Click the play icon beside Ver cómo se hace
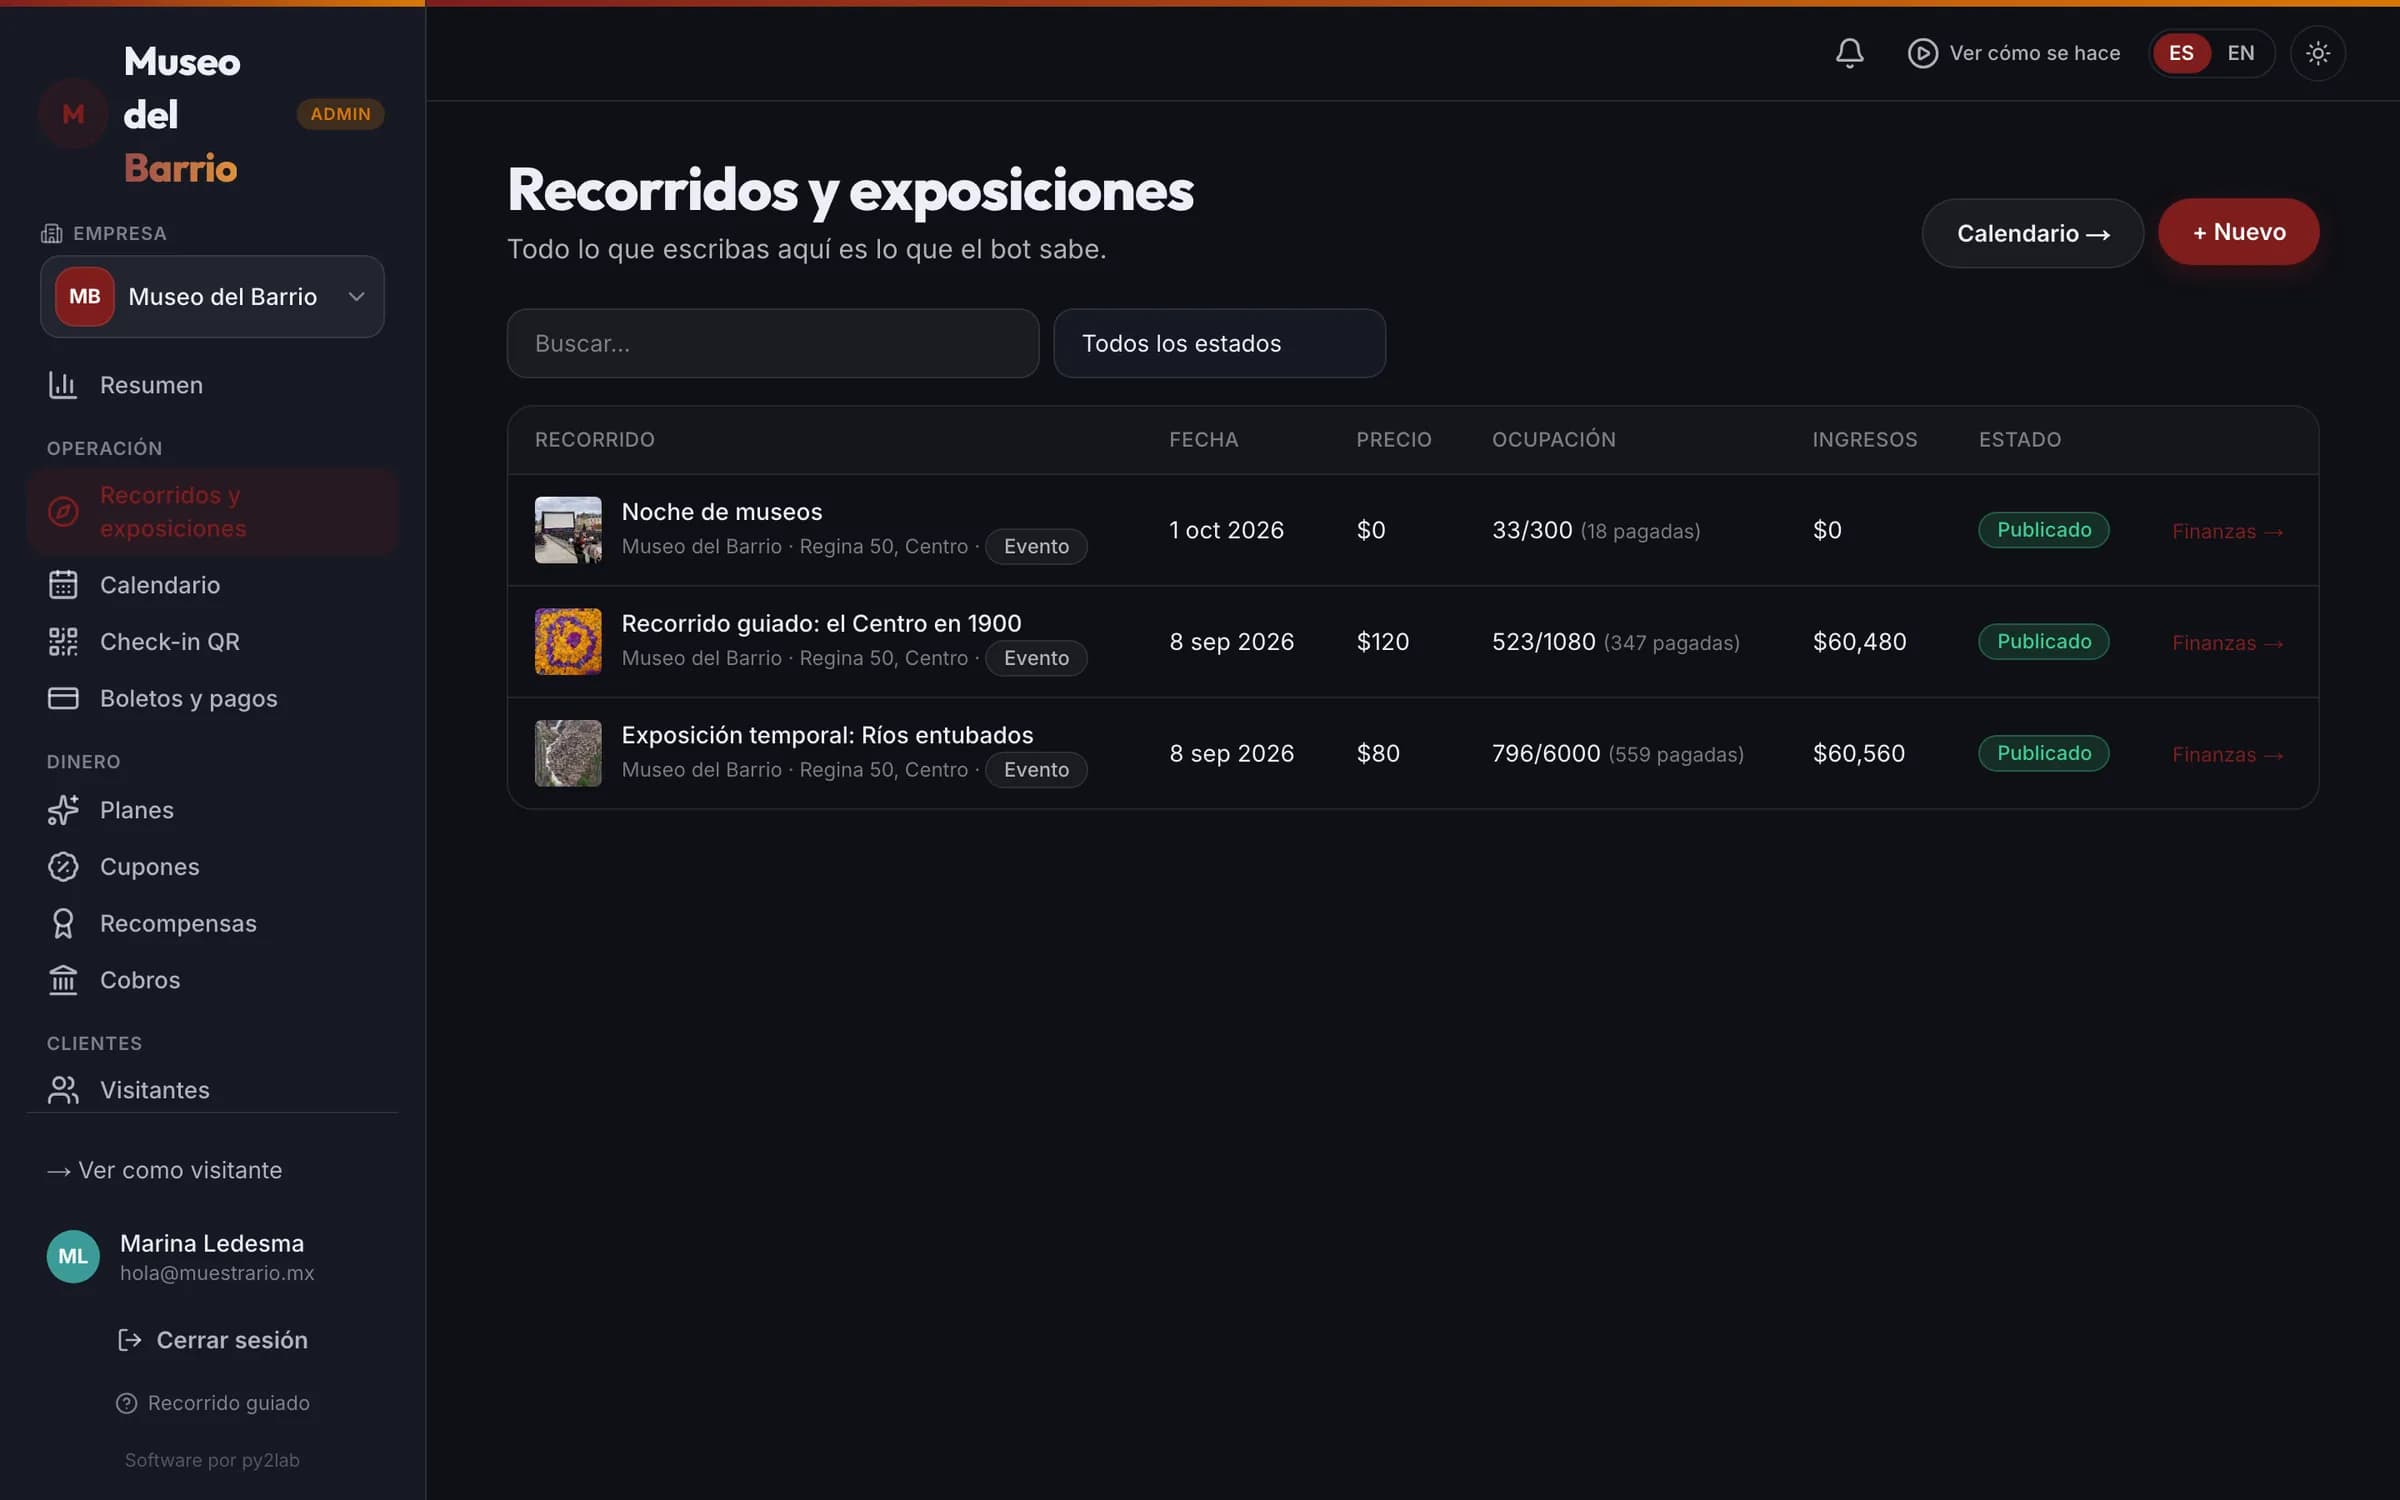The width and height of the screenshot is (2400, 1500). coord(1922,53)
